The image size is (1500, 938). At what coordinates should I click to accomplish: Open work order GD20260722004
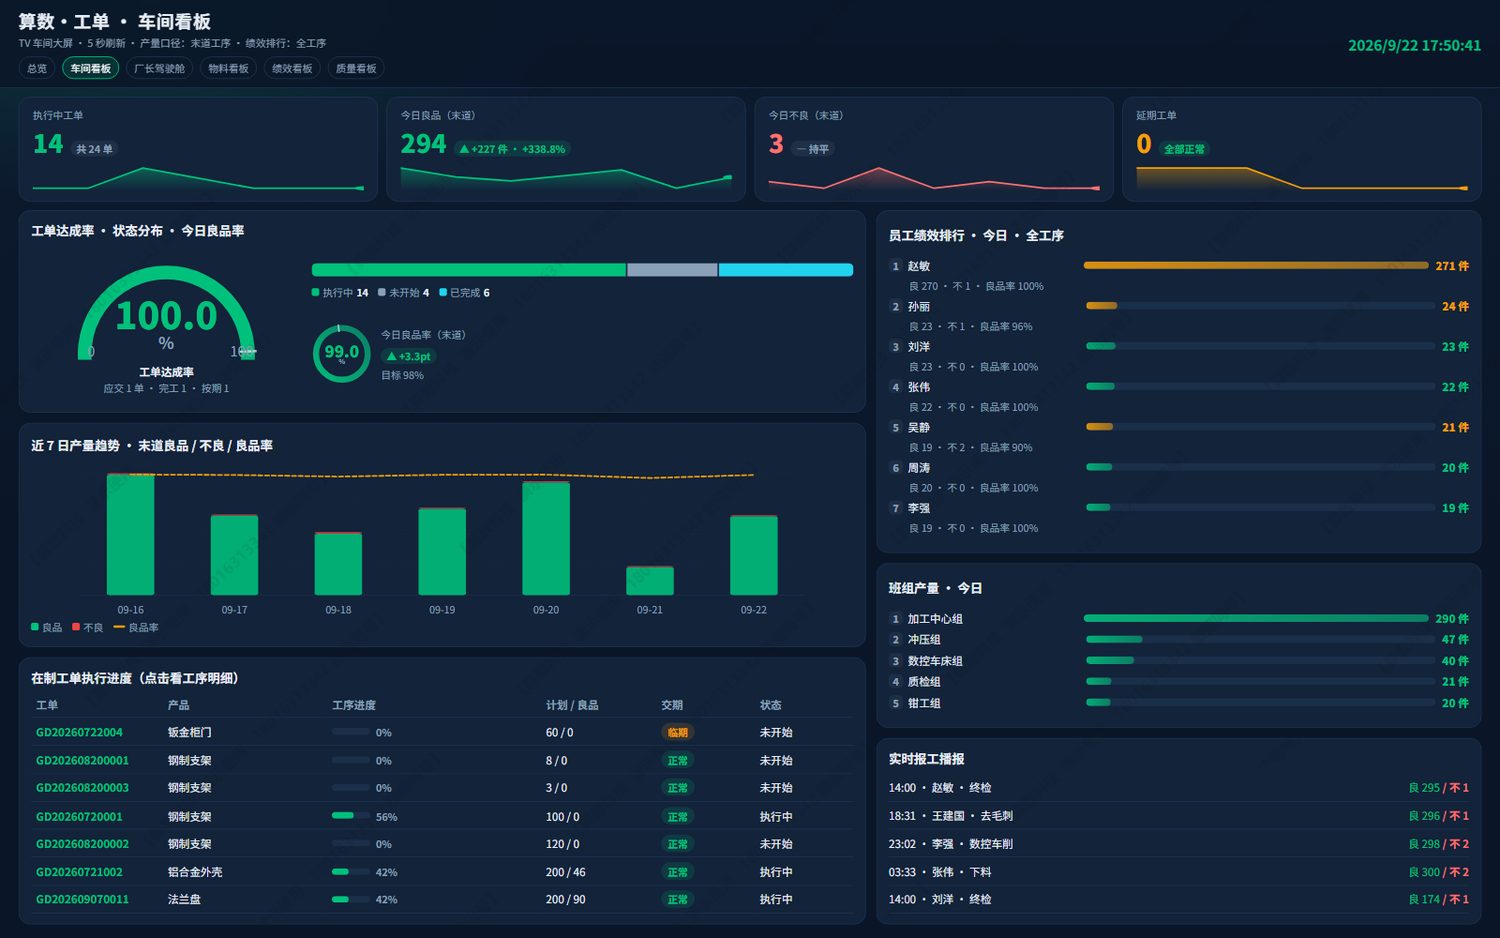pyautogui.click(x=79, y=733)
